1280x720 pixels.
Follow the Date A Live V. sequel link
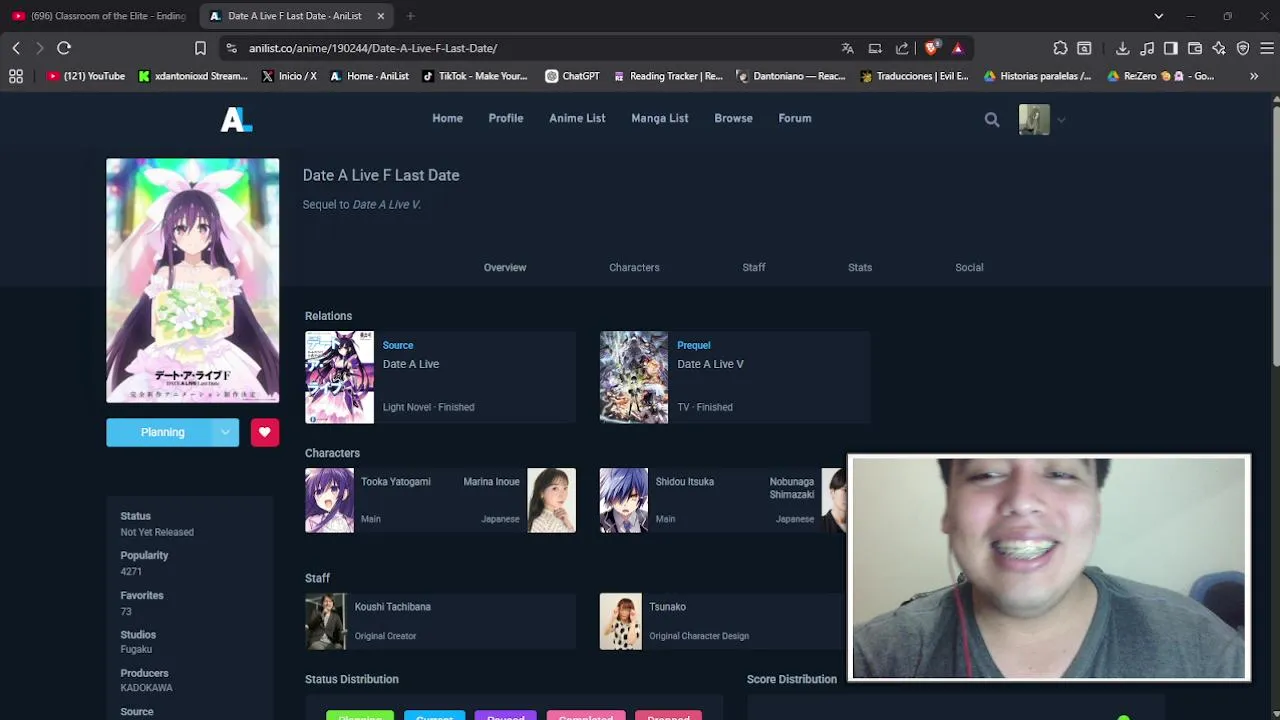pyautogui.click(x=387, y=204)
